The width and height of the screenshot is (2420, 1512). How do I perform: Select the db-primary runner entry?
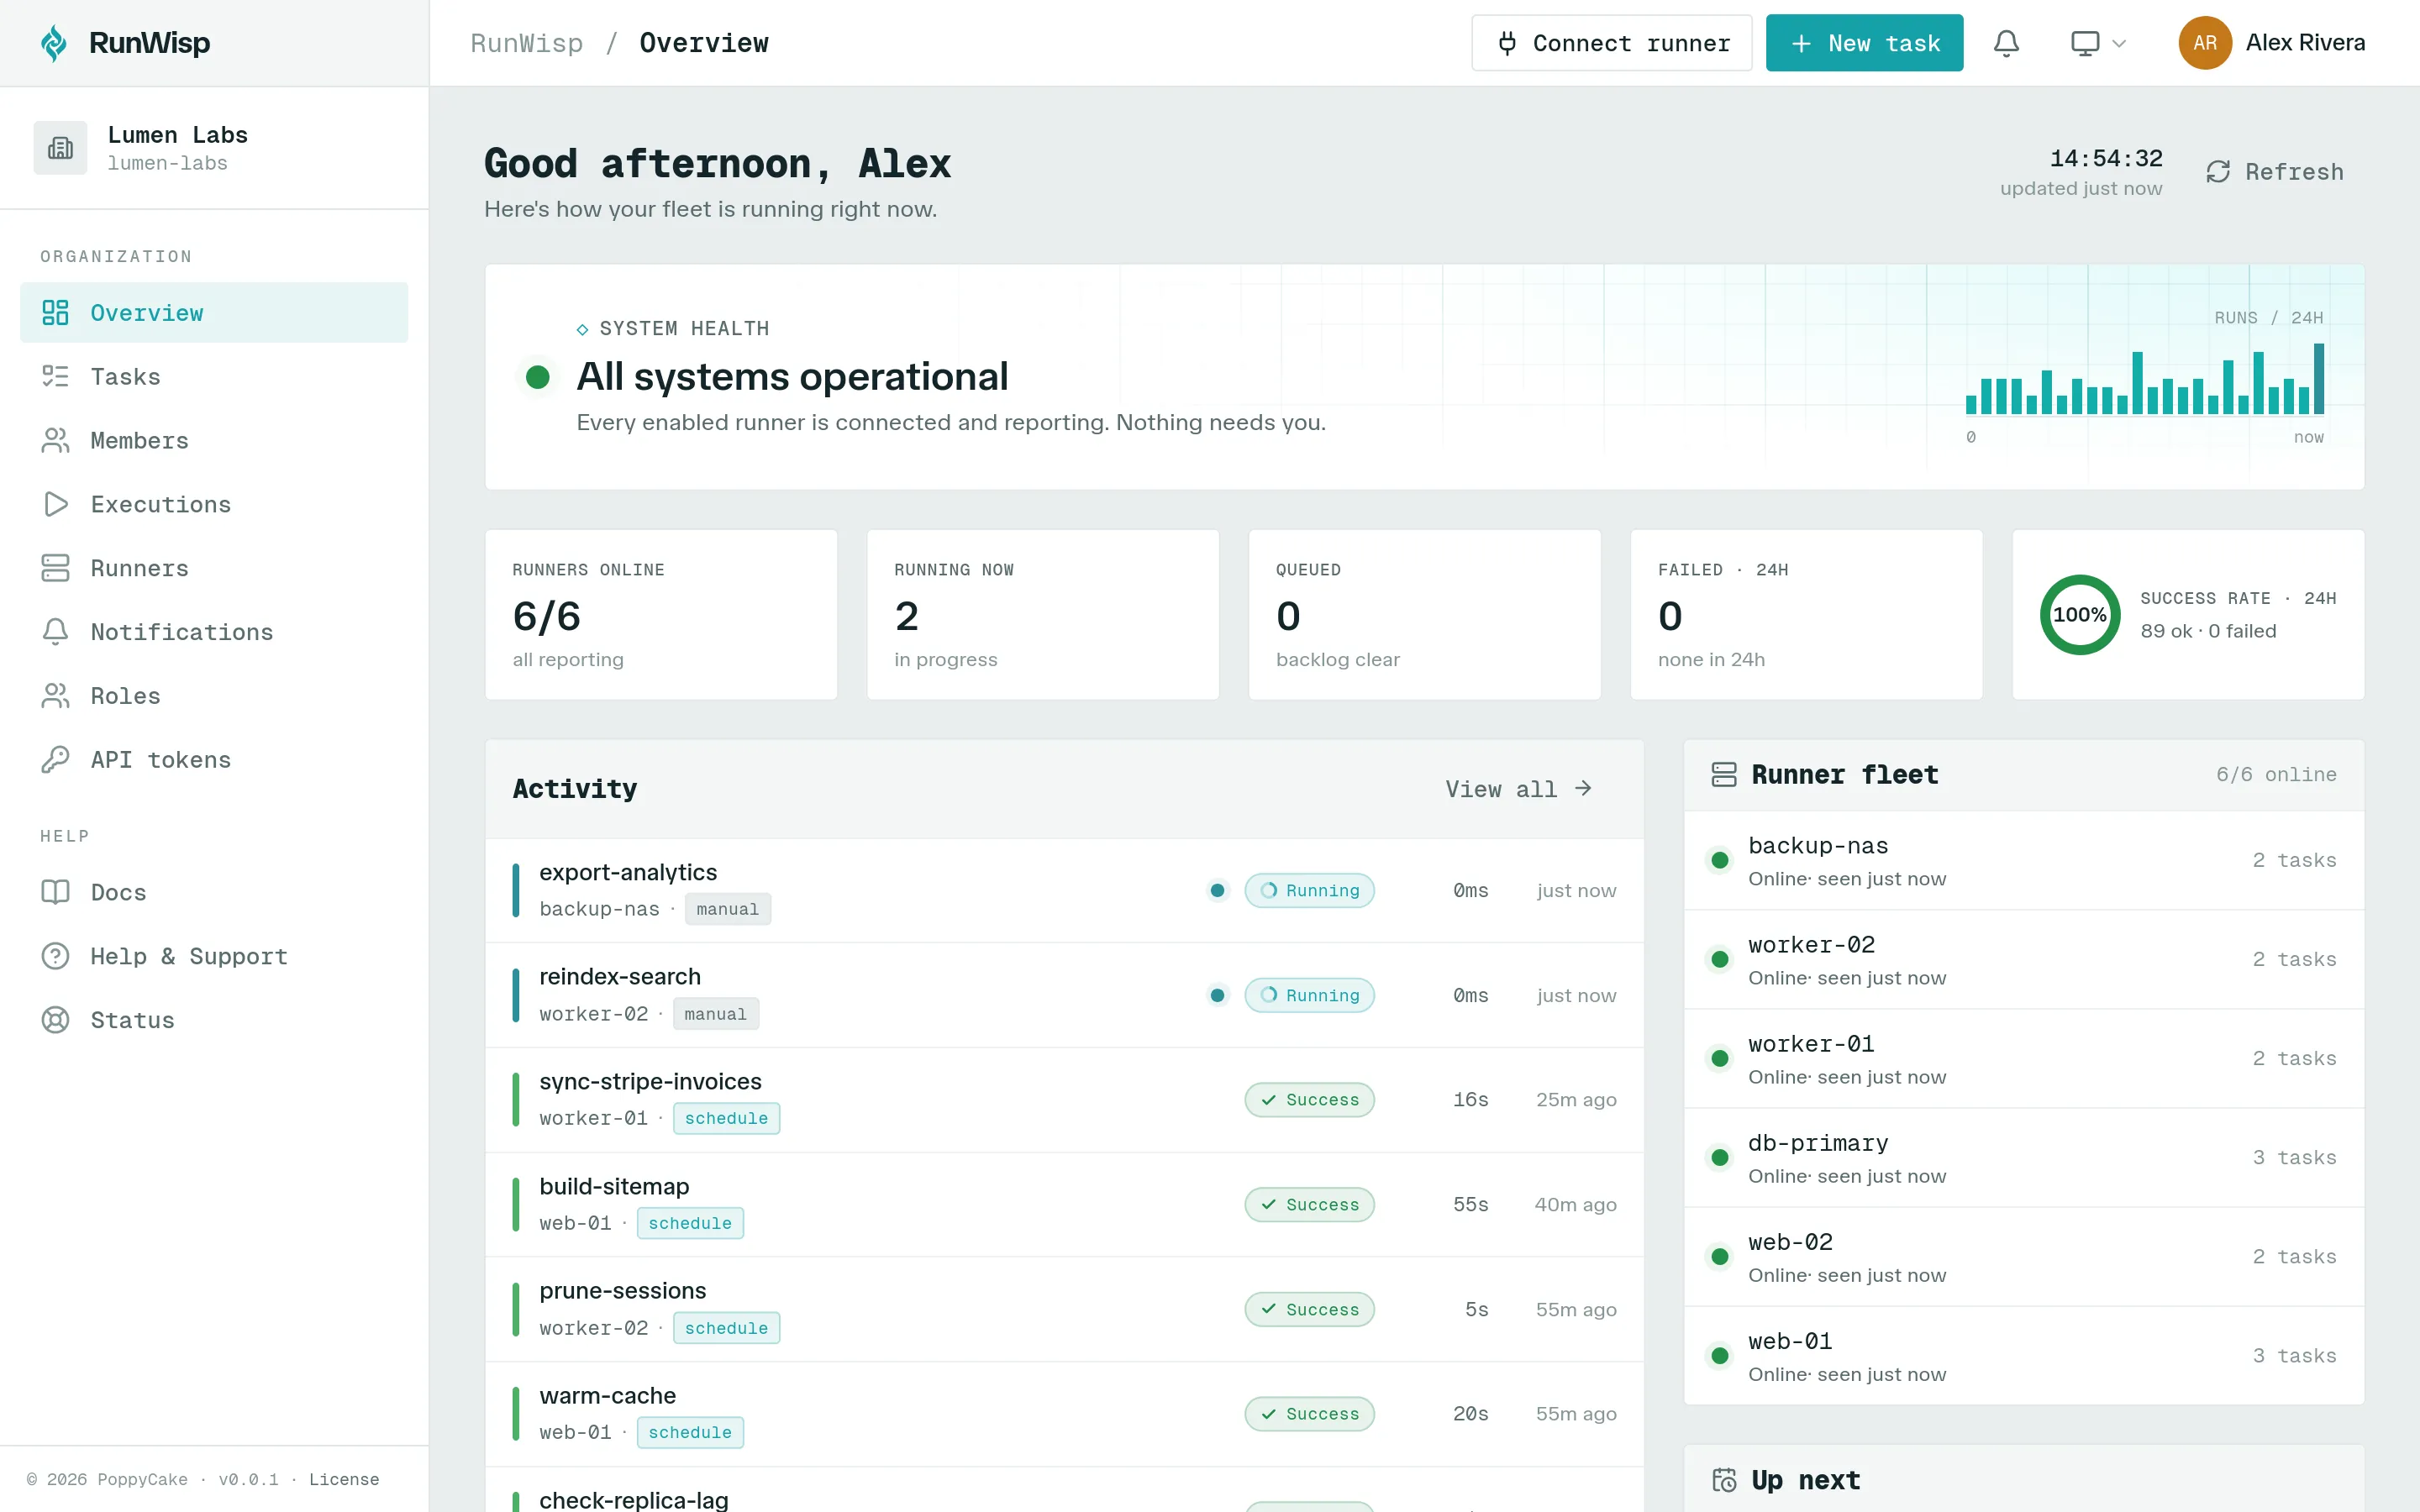click(x=2024, y=1158)
